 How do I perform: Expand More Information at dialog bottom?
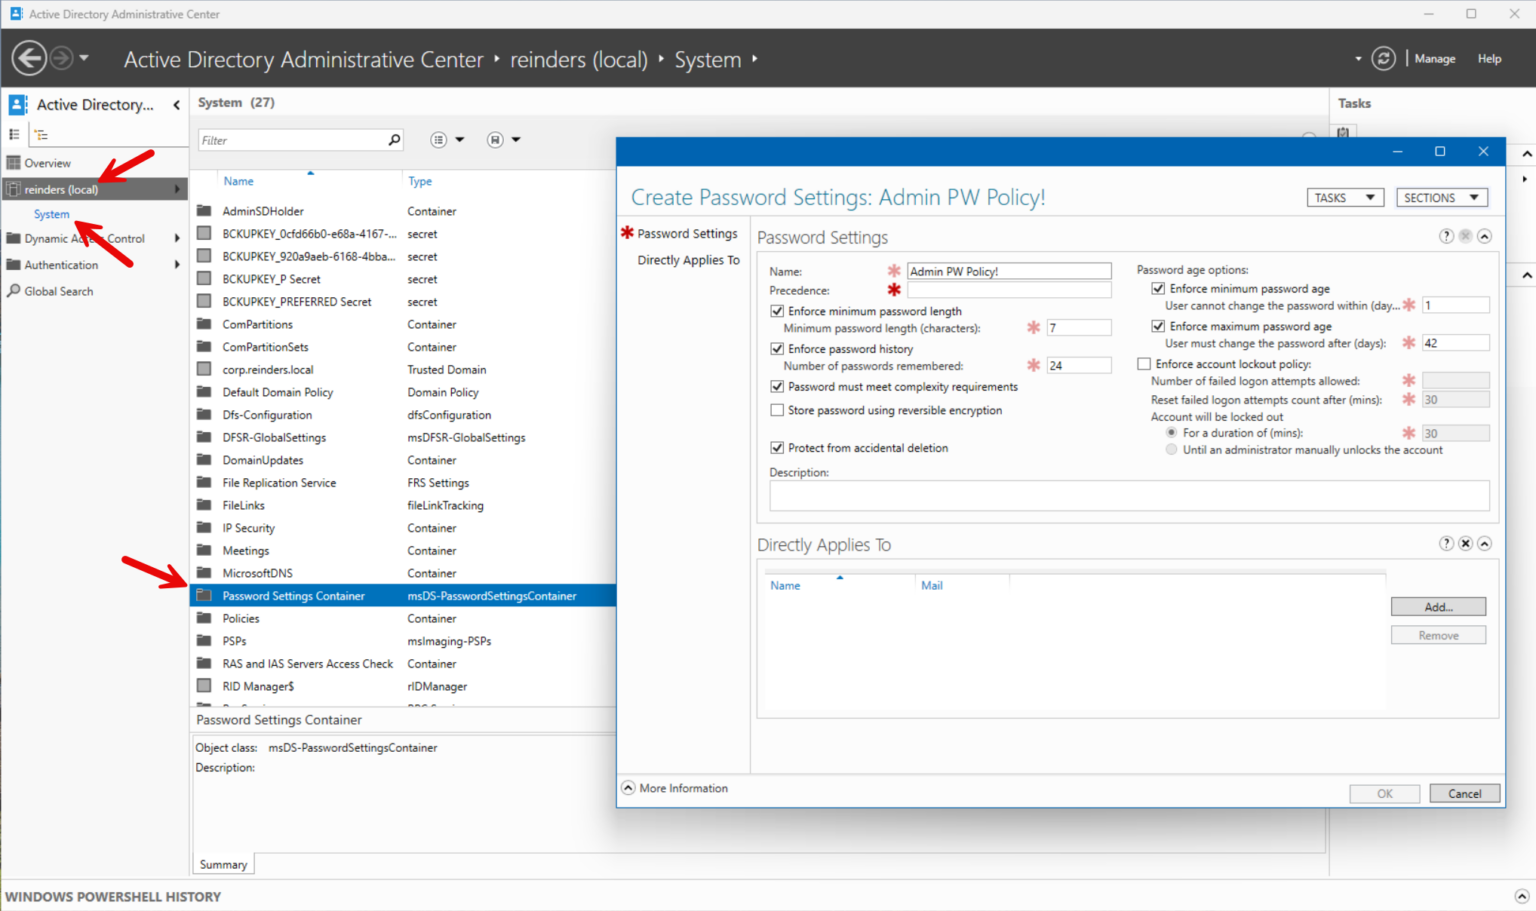(675, 788)
